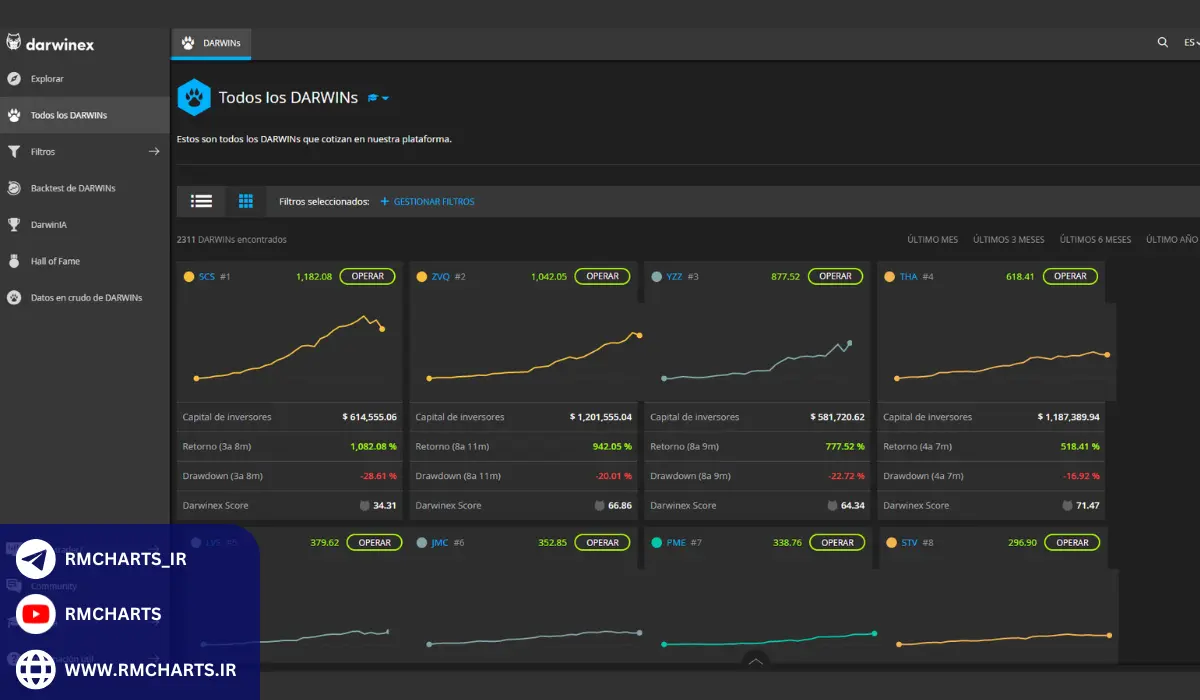The width and height of the screenshot is (1200, 700).
Task: Open Explorar via its compass icon
Action: (x=14, y=79)
